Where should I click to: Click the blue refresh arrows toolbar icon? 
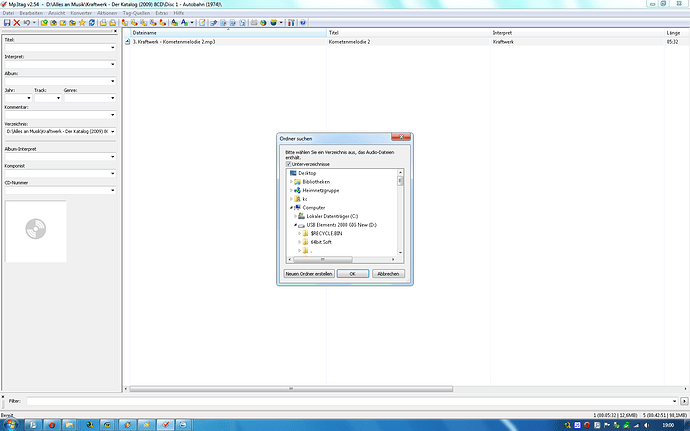tap(92, 22)
